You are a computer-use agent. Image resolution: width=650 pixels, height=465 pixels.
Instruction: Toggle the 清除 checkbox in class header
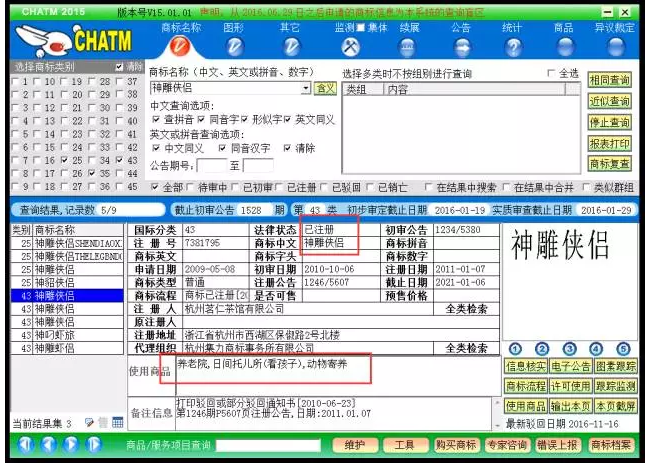[x=119, y=66]
